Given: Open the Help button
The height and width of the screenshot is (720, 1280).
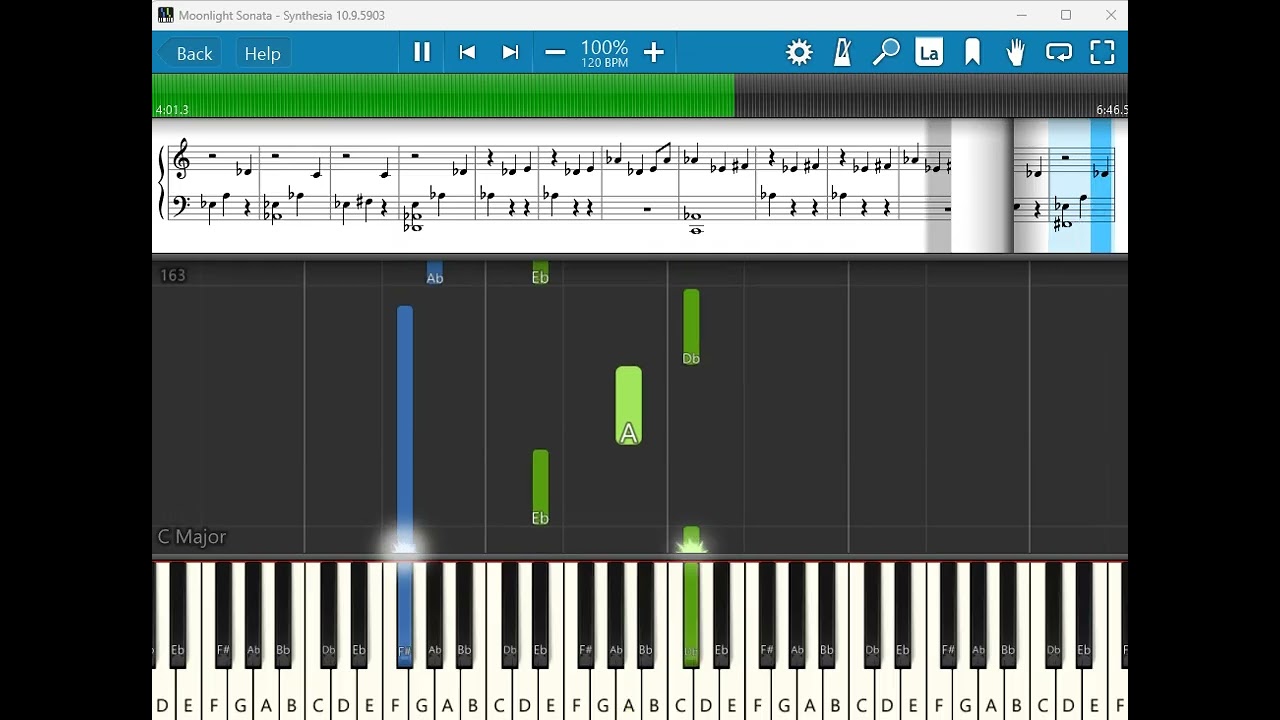Looking at the screenshot, I should [263, 53].
